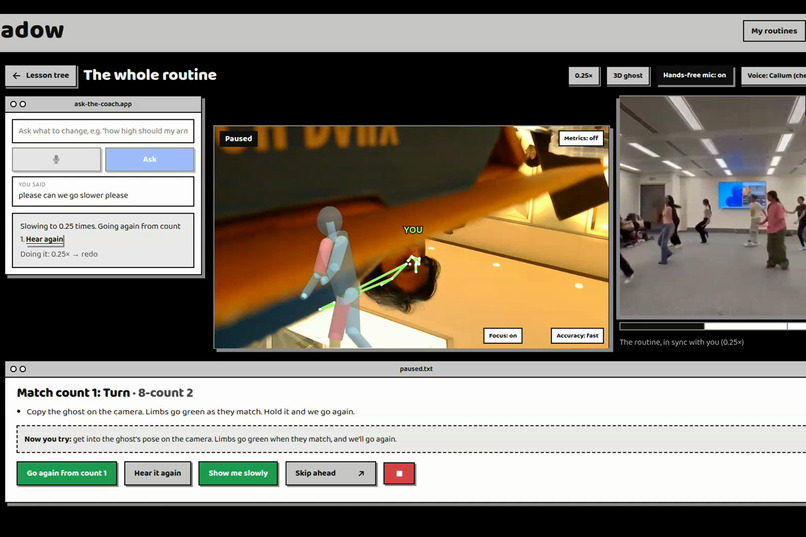Click the Hear it again button
The image size is (806, 537).
pyautogui.click(x=158, y=473)
